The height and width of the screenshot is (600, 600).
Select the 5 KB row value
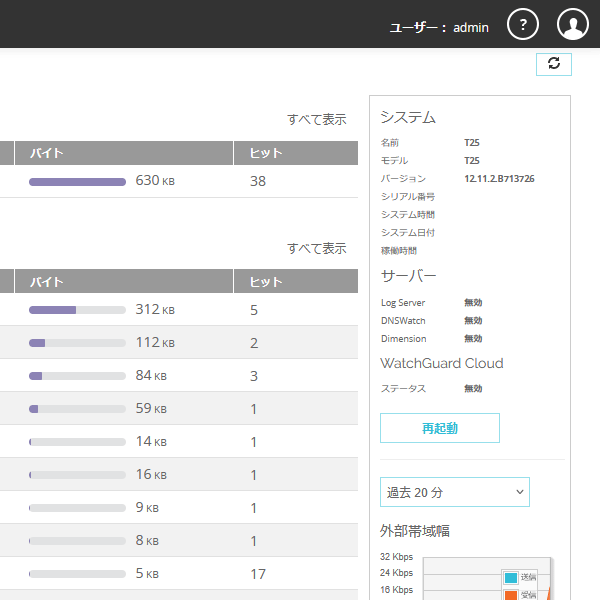pyautogui.click(x=147, y=573)
